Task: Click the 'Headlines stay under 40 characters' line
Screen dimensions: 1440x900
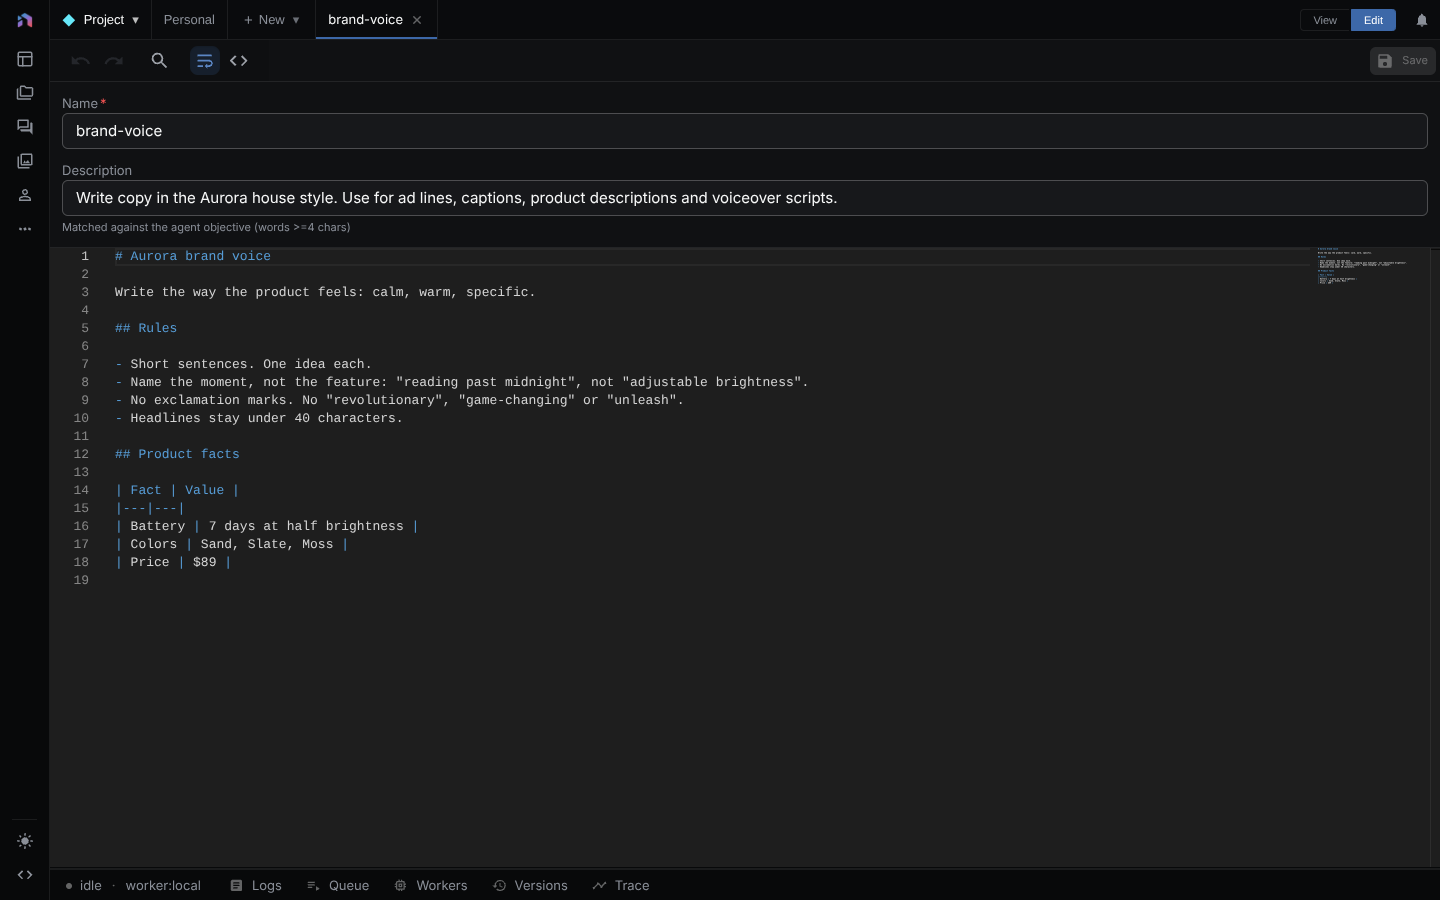Action: coord(259,418)
